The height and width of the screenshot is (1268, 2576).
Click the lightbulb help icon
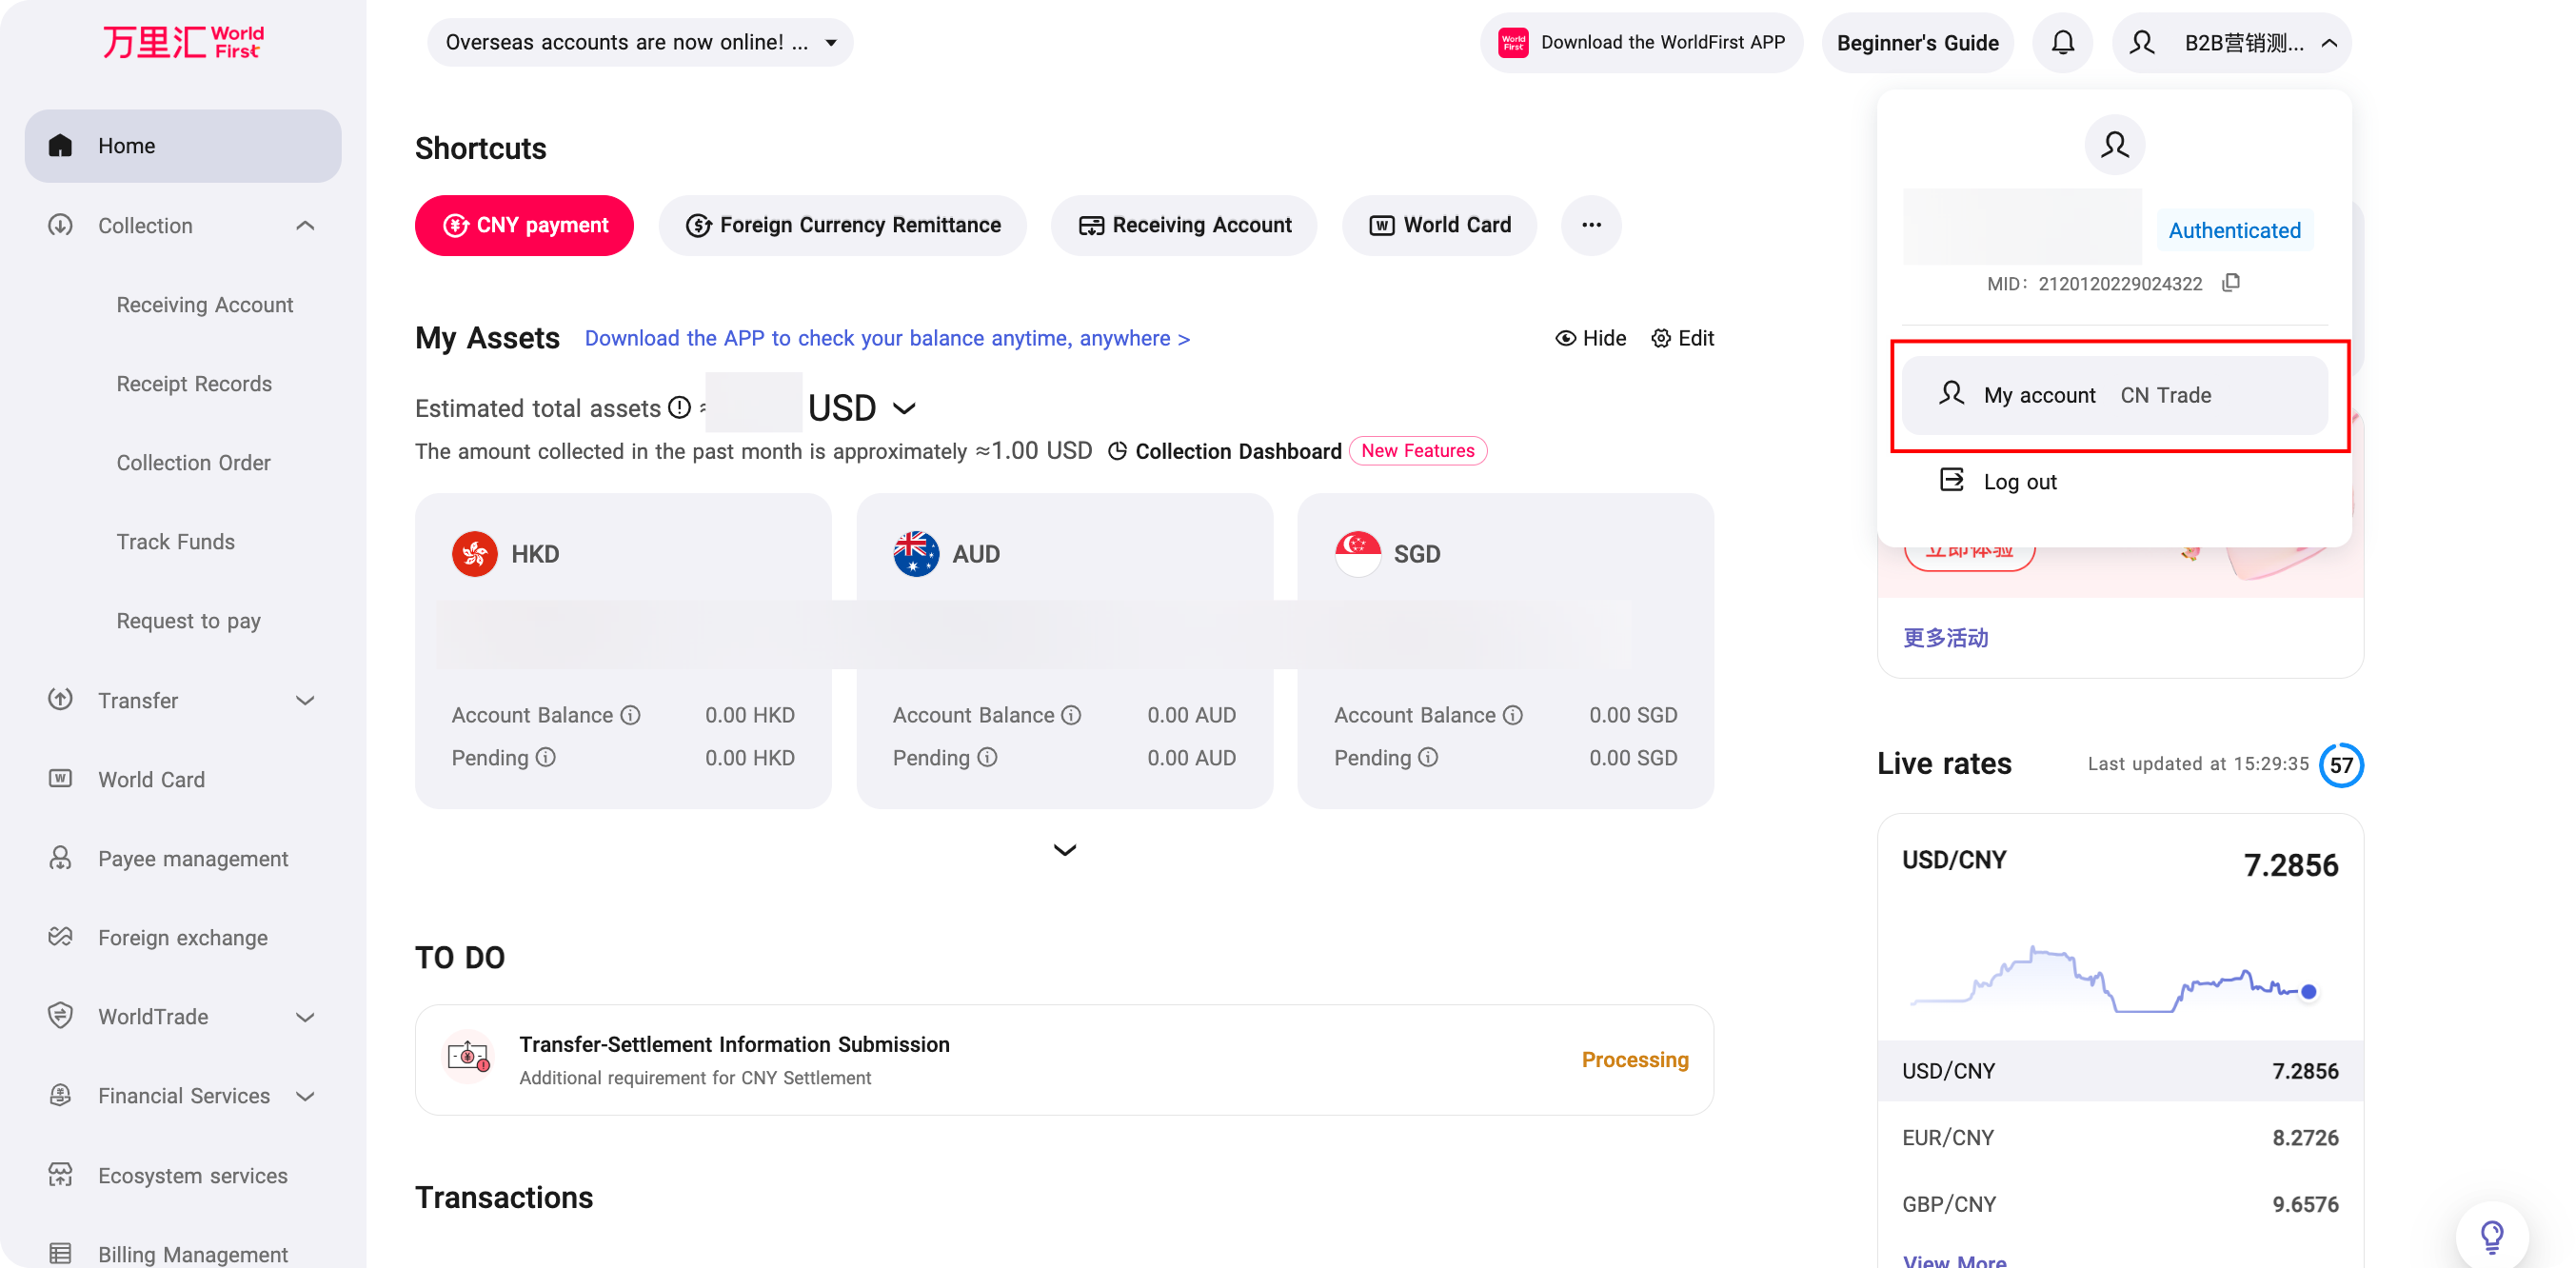tap(2491, 1236)
